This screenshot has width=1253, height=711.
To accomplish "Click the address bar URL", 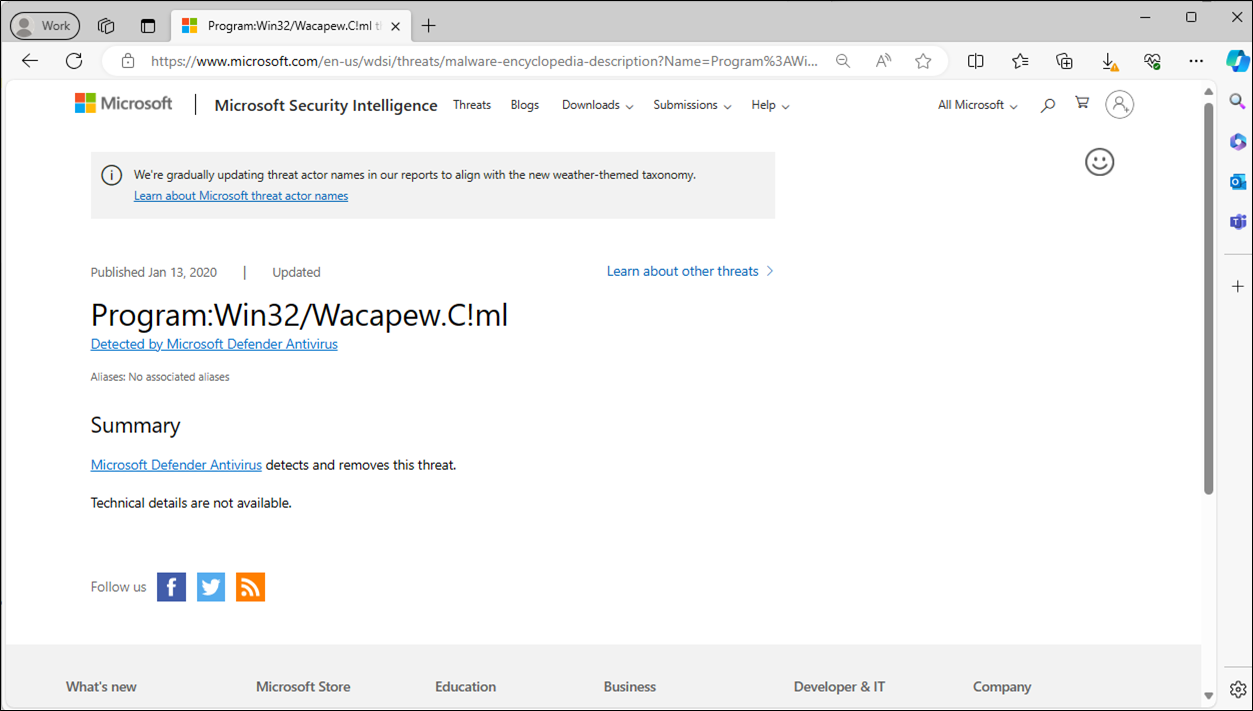I will (x=484, y=61).
